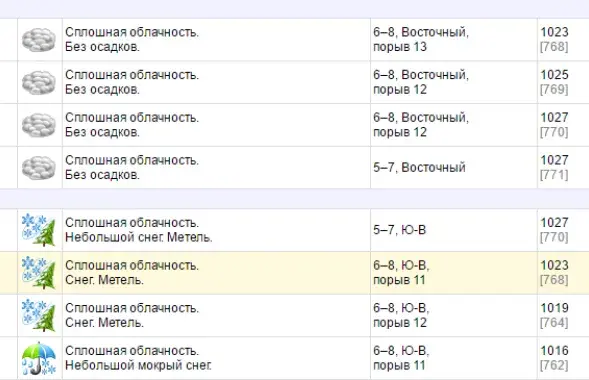This screenshot has height=380, width=589.
Task: Click the snow and fir tree icon for 'Небольшой снег. Метель.'
Action: pyautogui.click(x=39, y=230)
